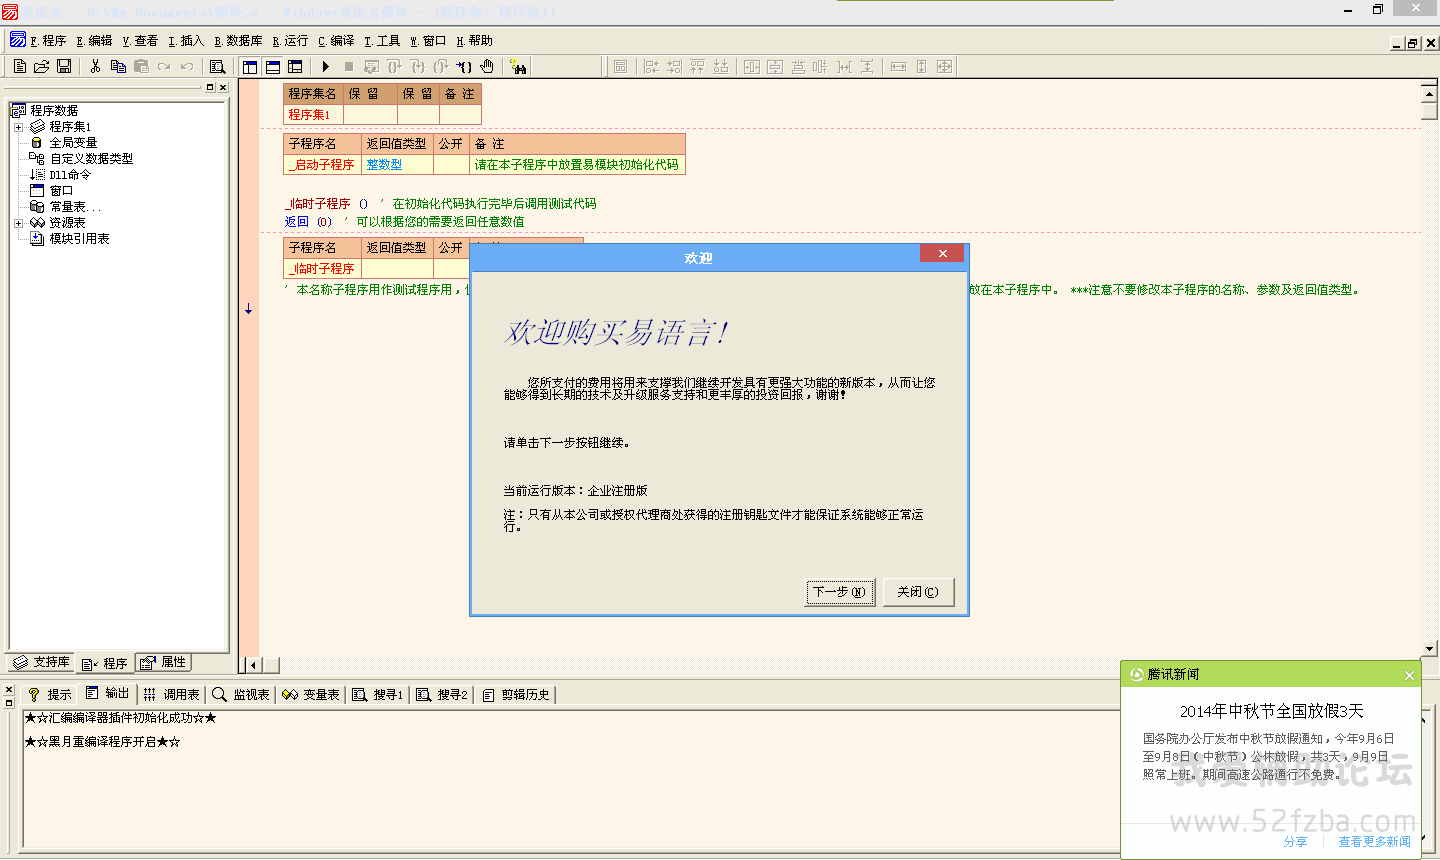Open the 插入 menu
The image size is (1440, 860).
(x=186, y=41)
